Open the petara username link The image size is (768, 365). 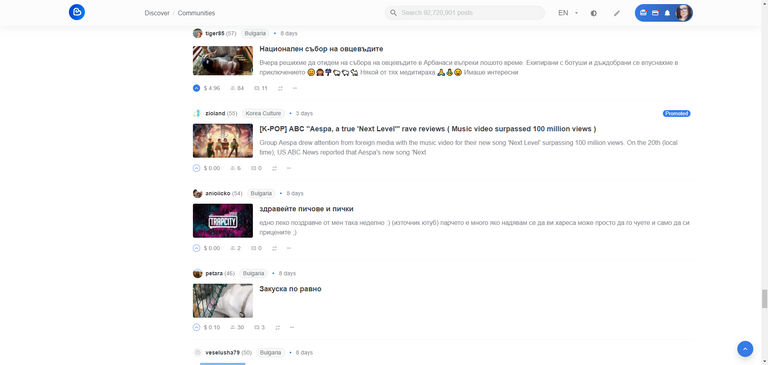tap(214, 273)
